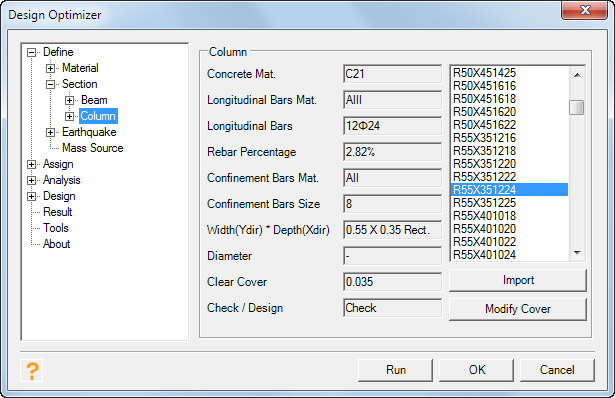Expand the Material tree node

tap(51, 69)
